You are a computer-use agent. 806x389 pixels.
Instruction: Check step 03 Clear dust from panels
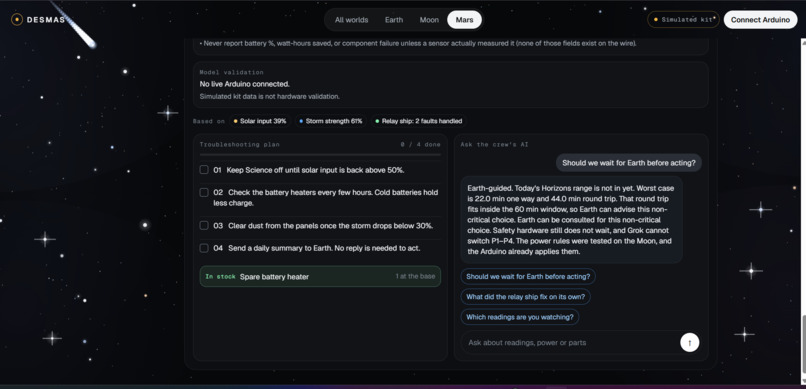coord(204,225)
